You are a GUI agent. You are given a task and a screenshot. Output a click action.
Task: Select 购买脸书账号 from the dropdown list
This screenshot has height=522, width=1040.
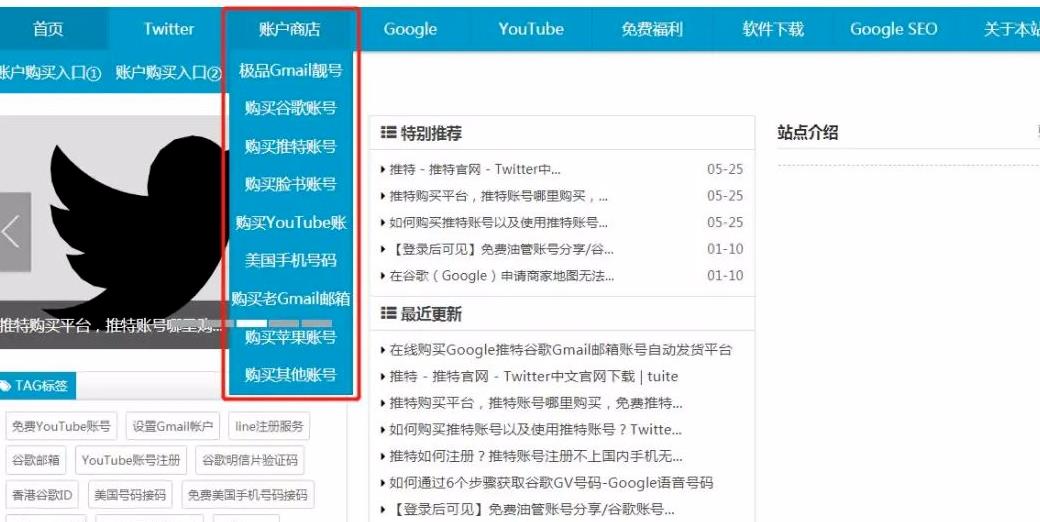pos(290,184)
